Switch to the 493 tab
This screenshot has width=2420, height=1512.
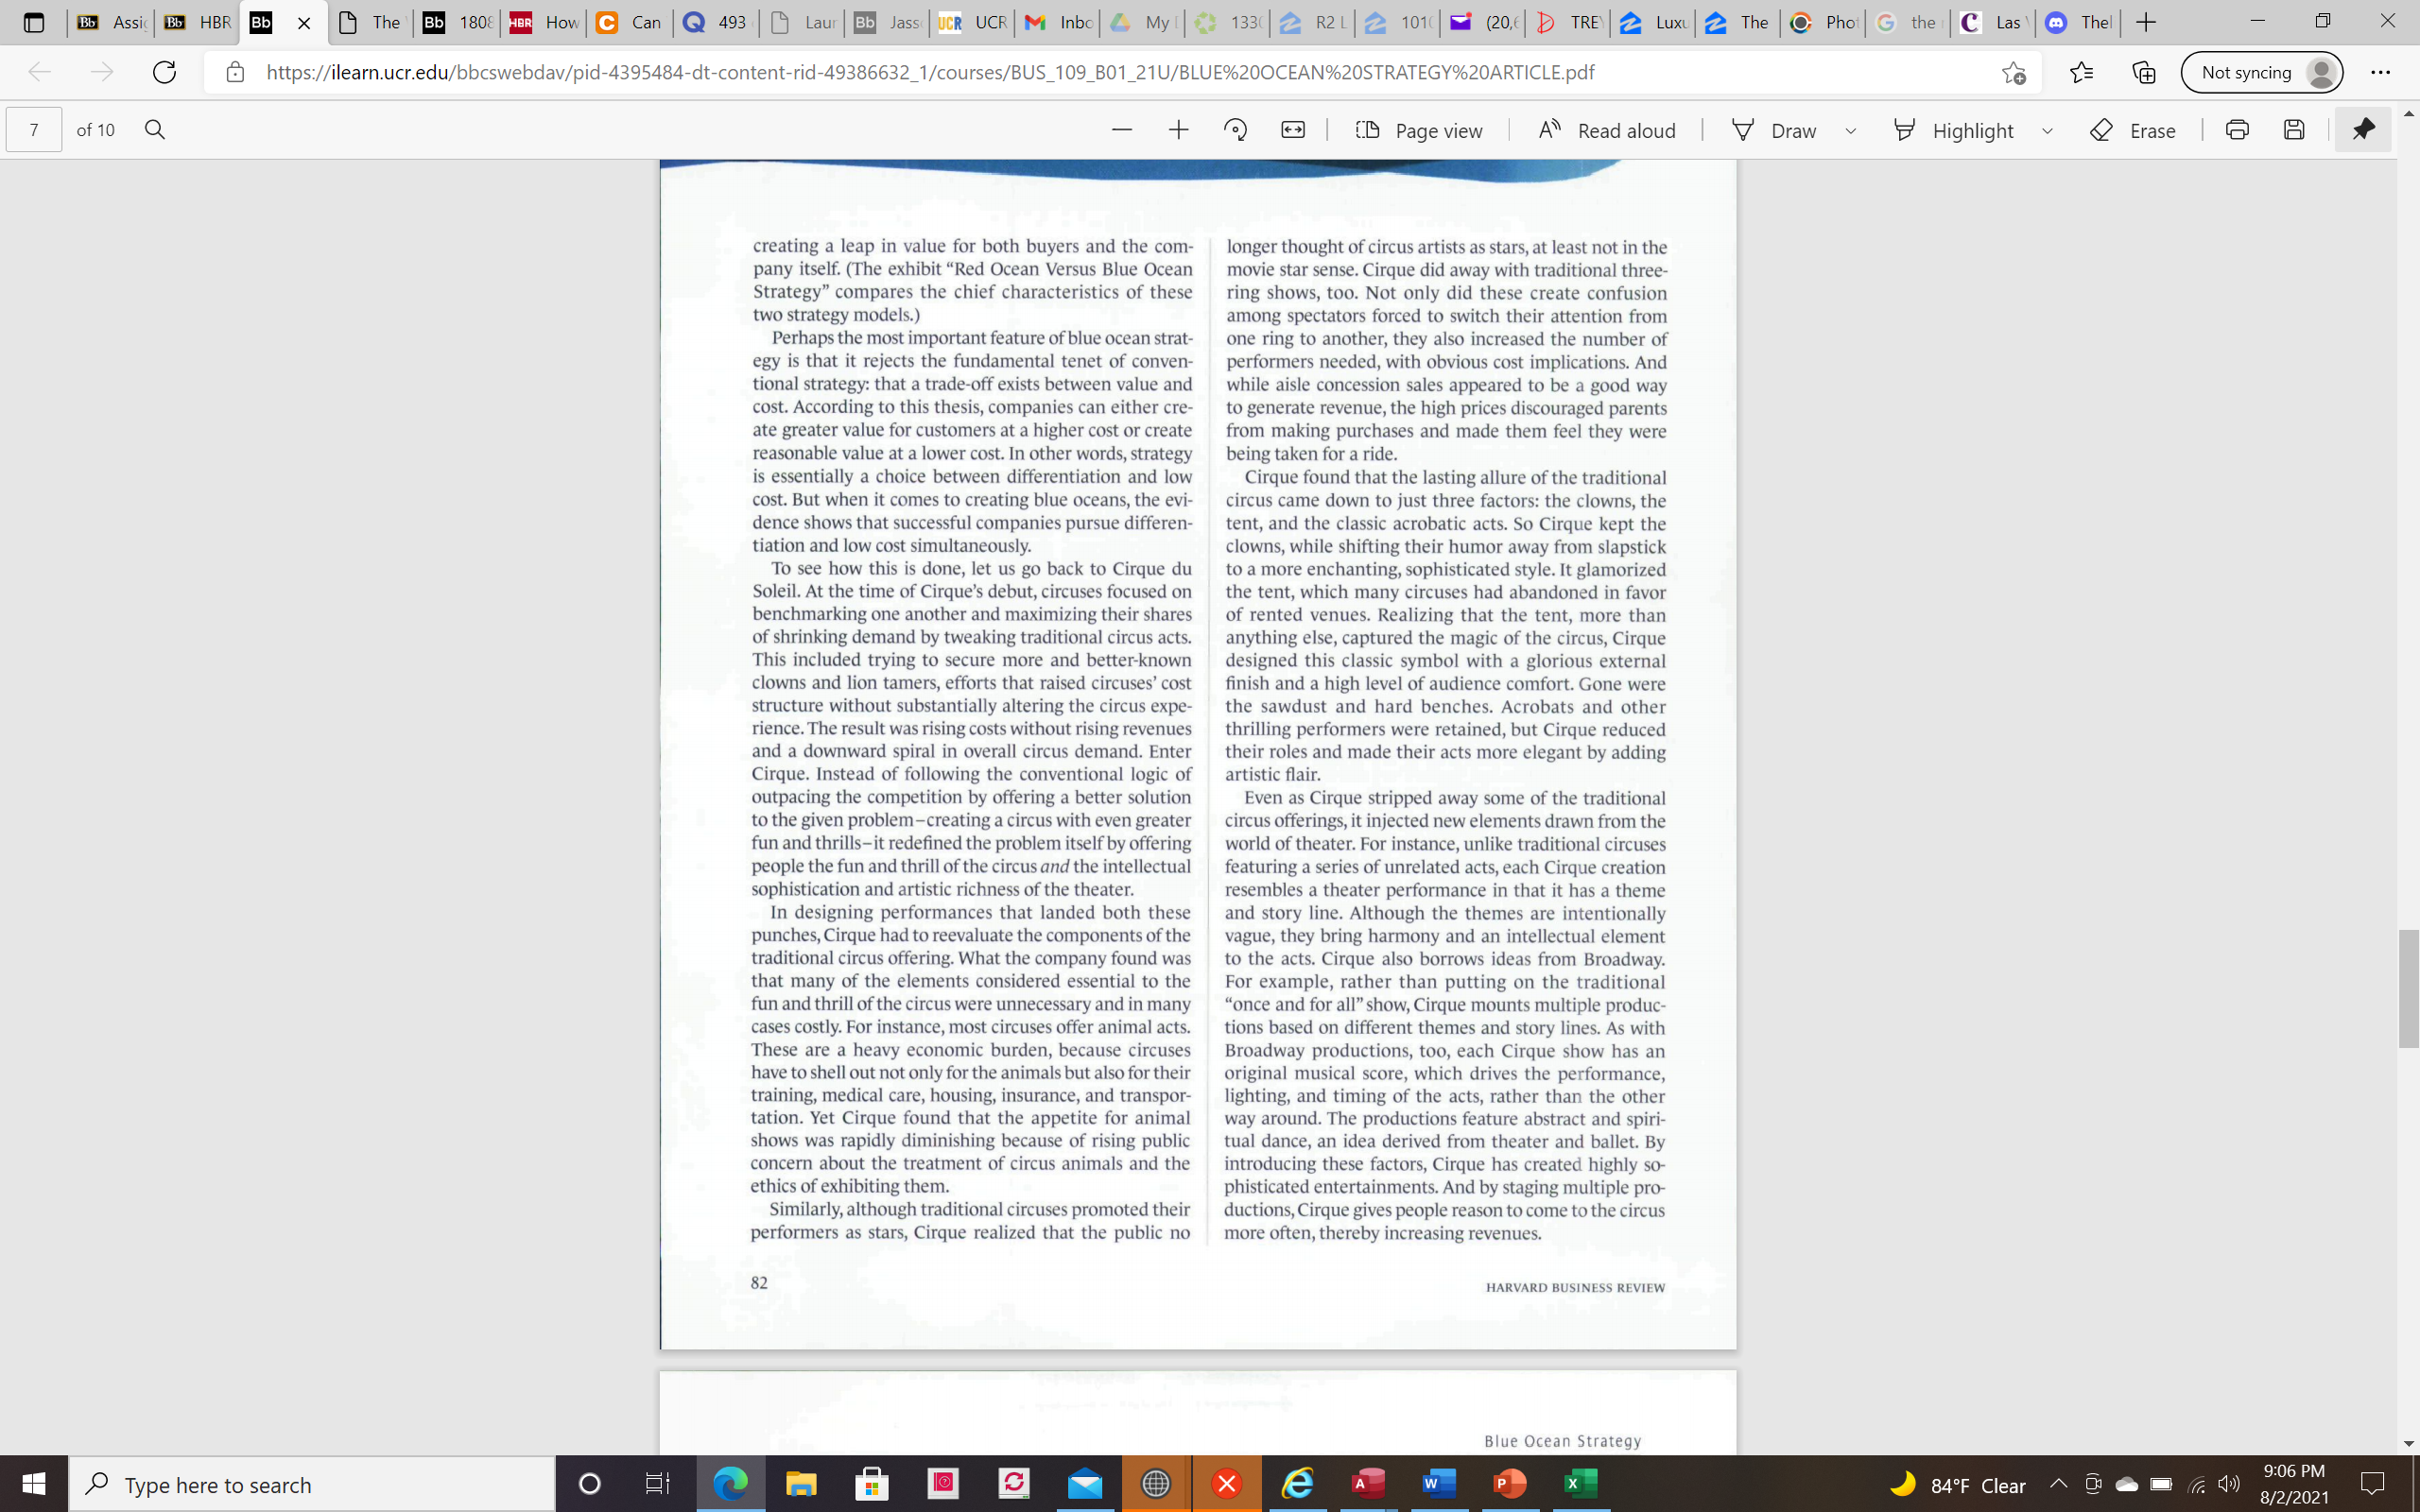[x=714, y=22]
